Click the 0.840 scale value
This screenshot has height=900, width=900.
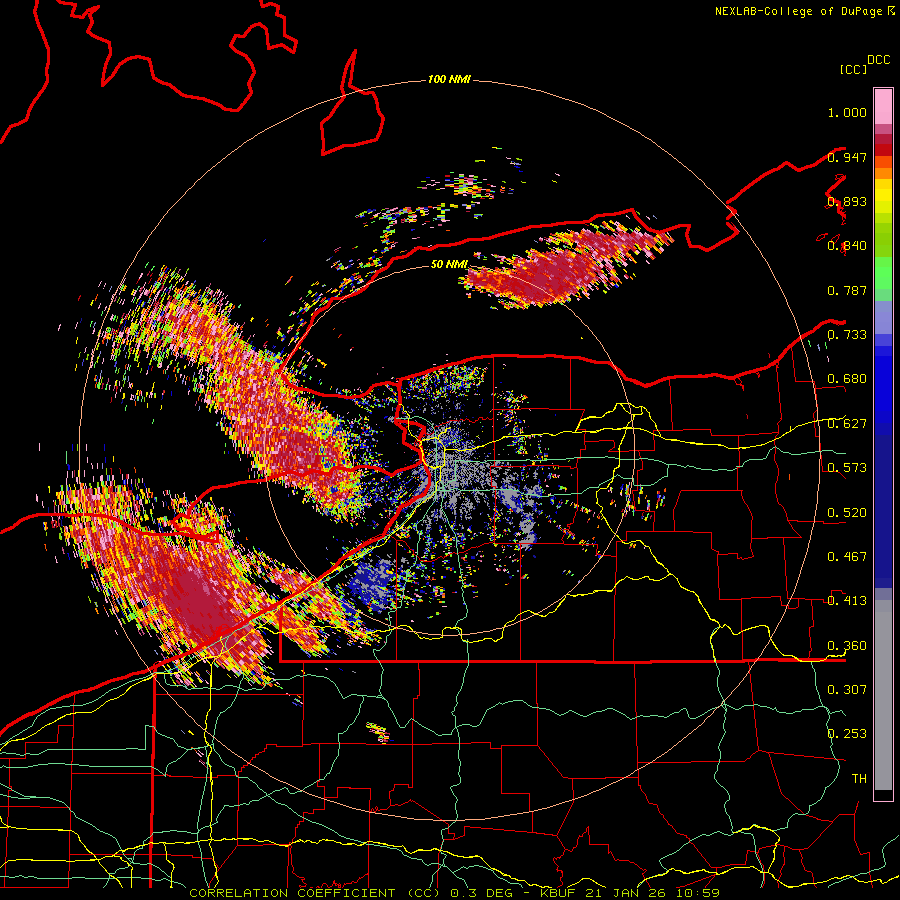[x=847, y=246]
